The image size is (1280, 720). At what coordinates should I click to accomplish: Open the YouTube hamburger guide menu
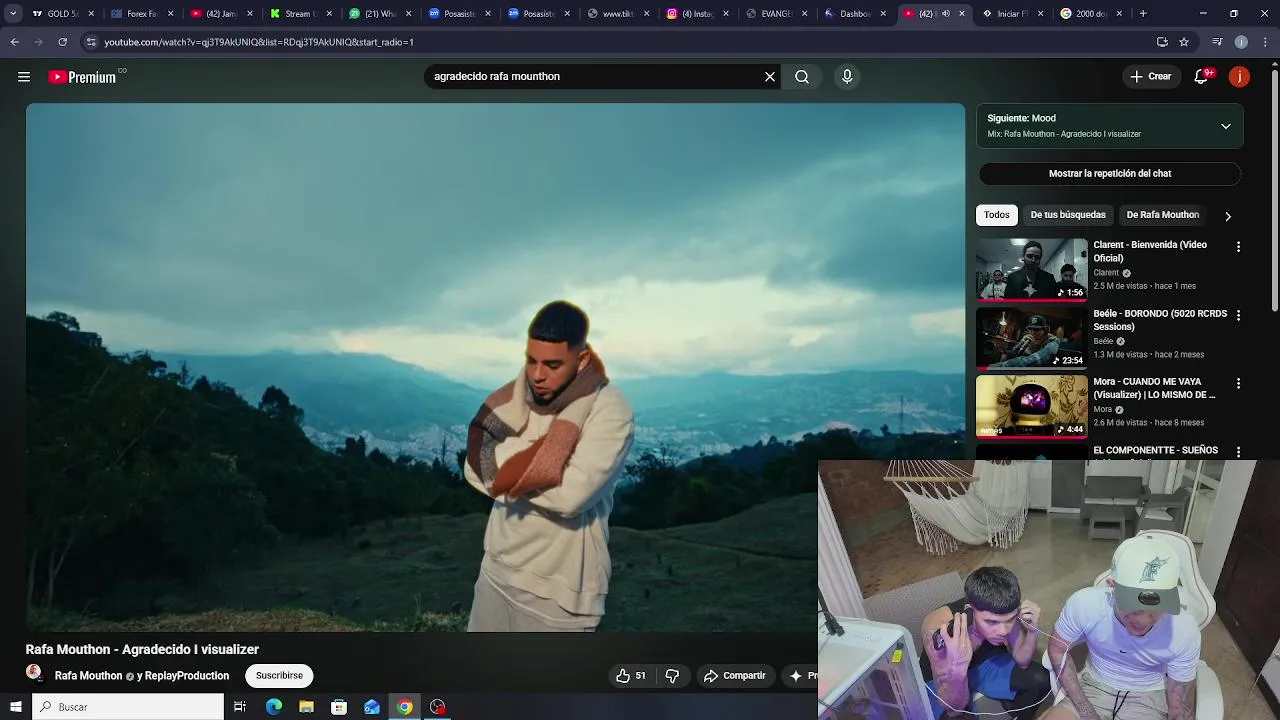[x=24, y=77]
